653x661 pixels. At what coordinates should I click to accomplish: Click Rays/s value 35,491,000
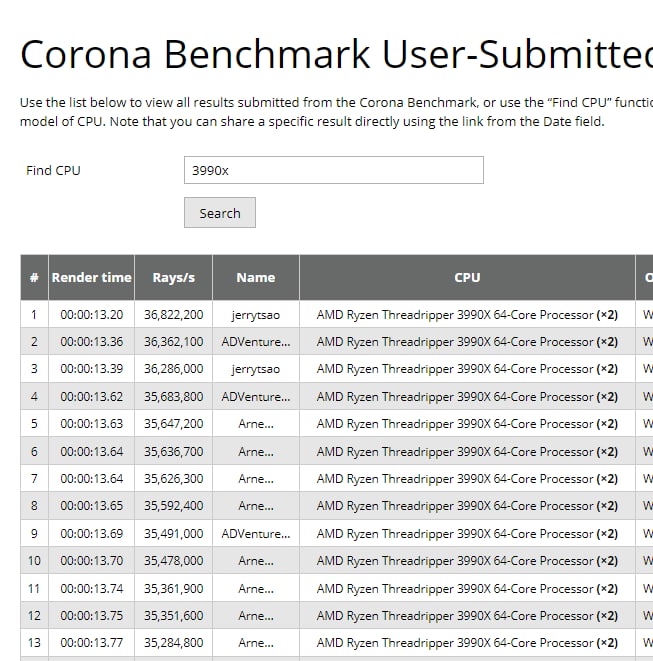pos(173,534)
